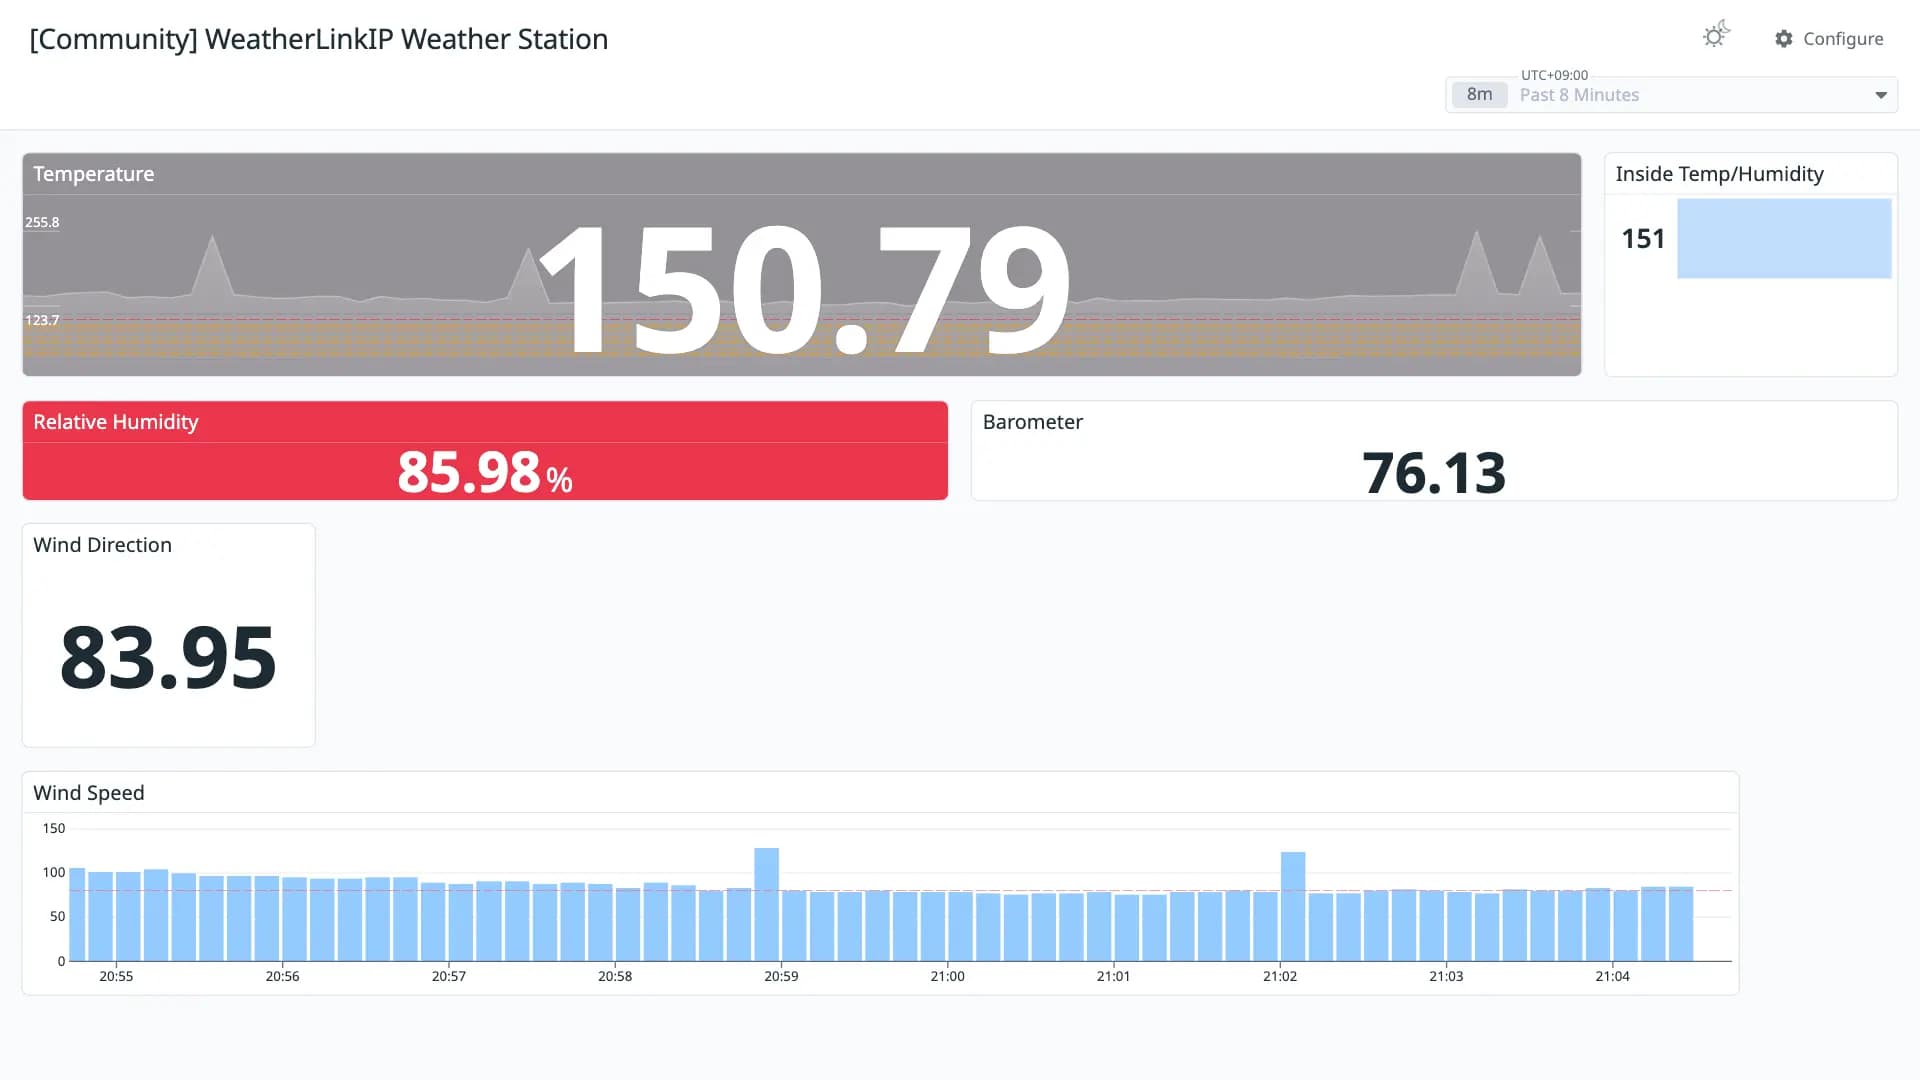Image resolution: width=1920 pixels, height=1080 pixels.
Task: Click the 123.7 axis label in Temperature
Action: point(42,320)
